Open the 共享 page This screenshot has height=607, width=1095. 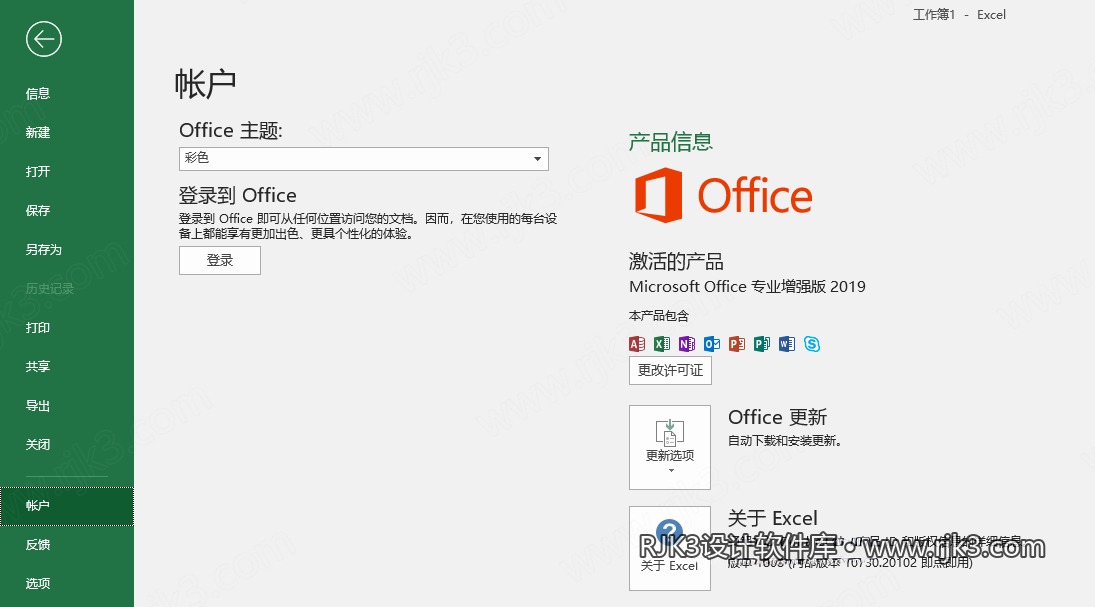tap(38, 367)
